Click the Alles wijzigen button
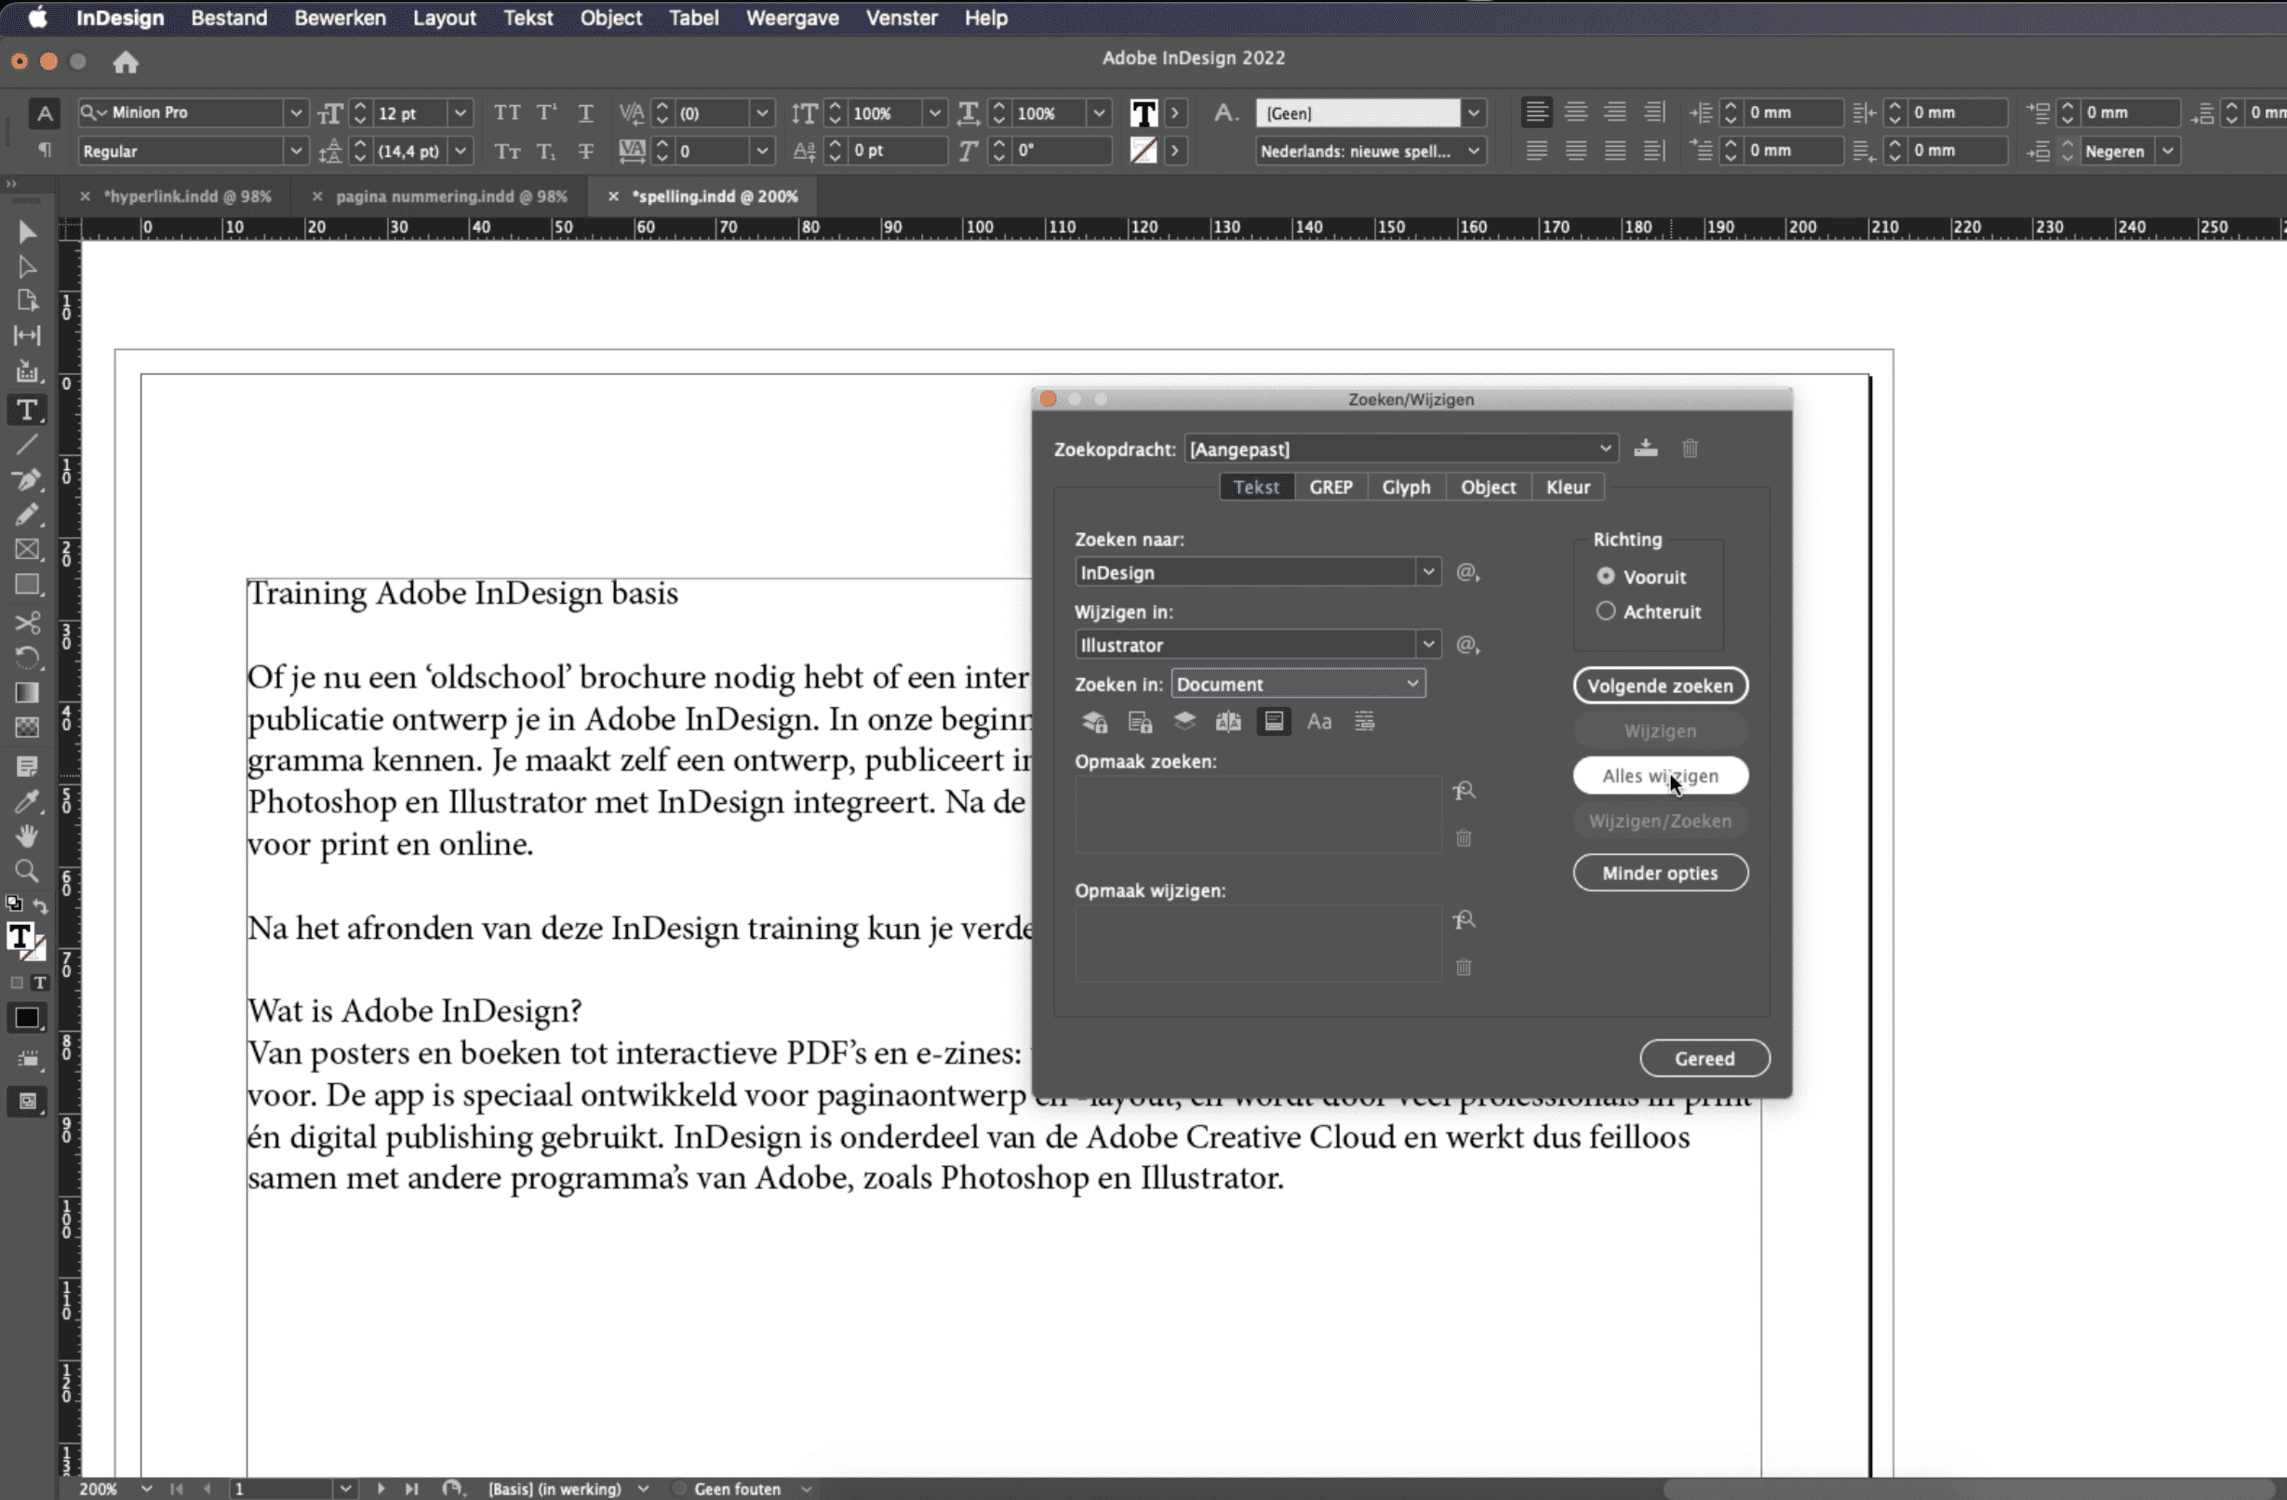Screen dimensions: 2287x1500 (1660, 776)
